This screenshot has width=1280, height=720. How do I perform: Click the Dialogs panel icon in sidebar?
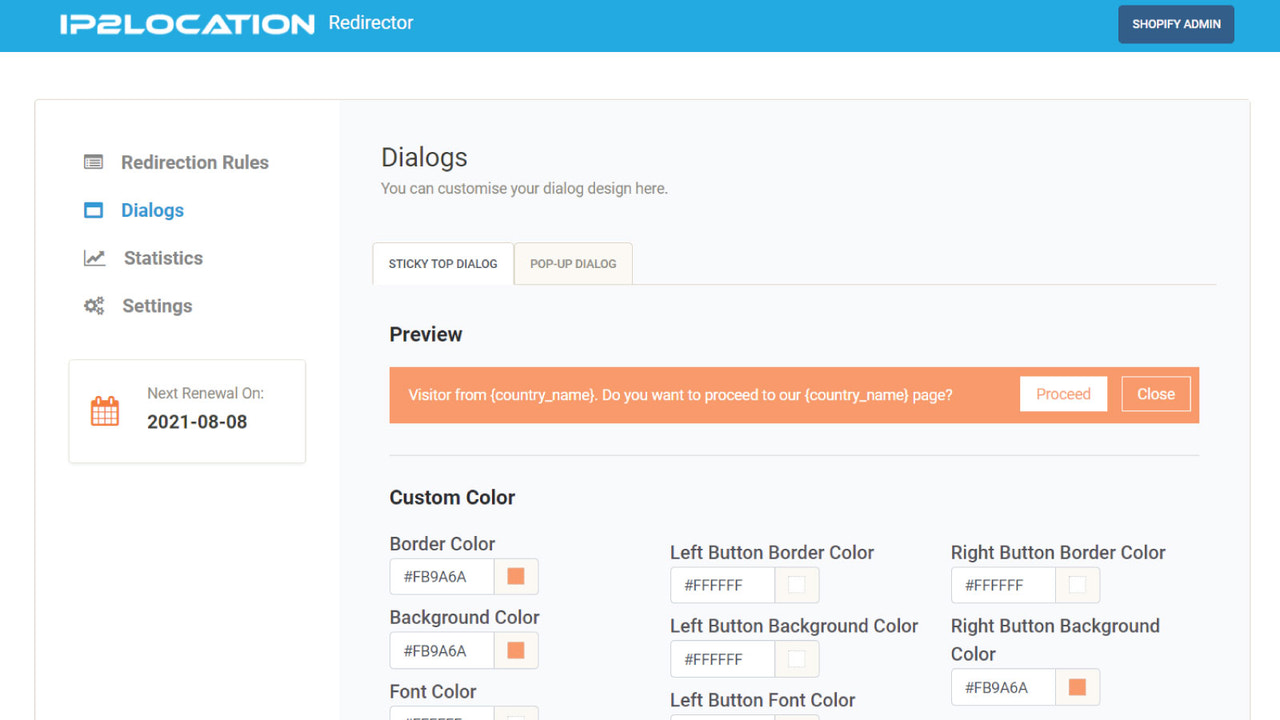93,210
